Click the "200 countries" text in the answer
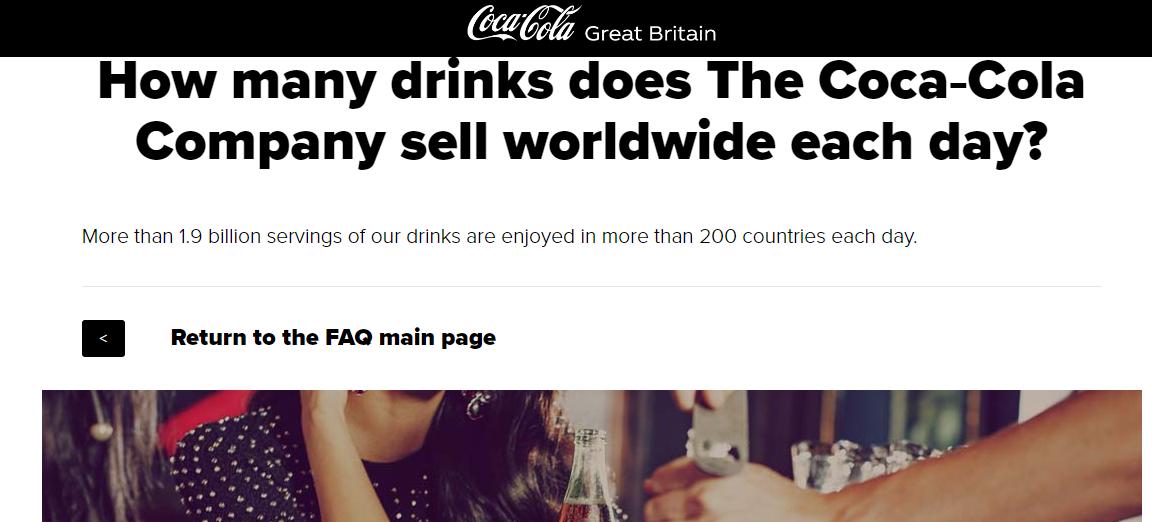This screenshot has height=522, width=1152. click(762, 237)
